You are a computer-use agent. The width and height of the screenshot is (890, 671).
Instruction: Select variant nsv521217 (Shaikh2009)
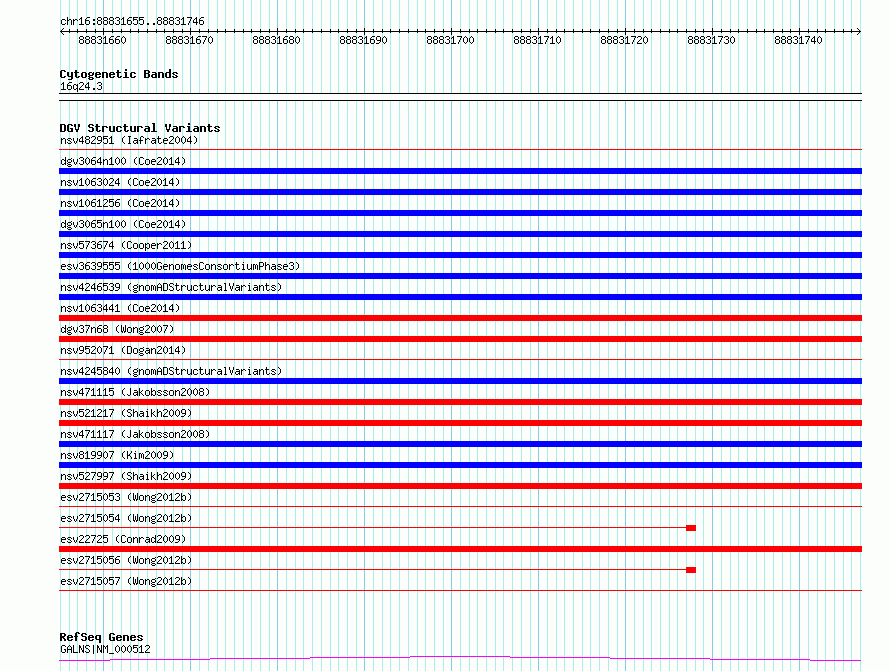pyautogui.click(x=126, y=413)
